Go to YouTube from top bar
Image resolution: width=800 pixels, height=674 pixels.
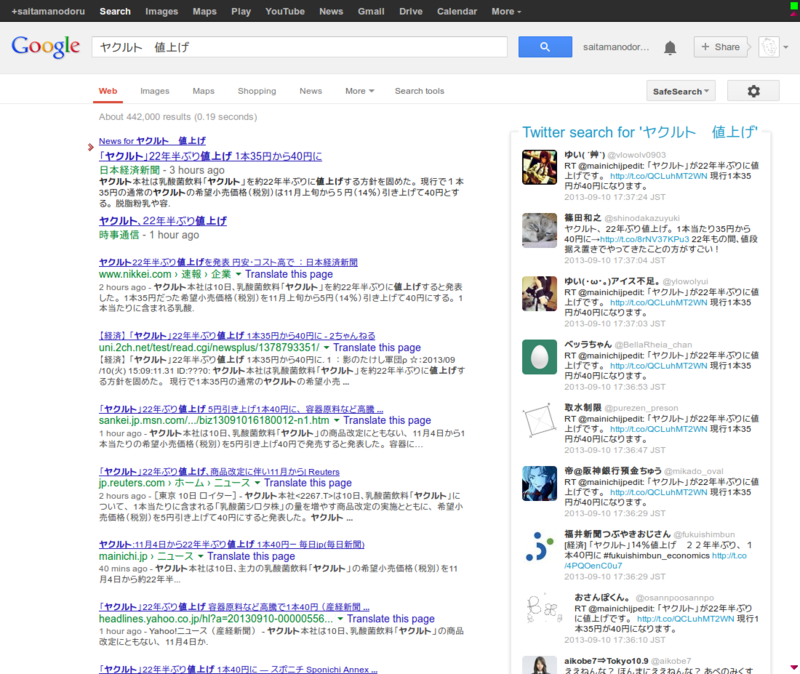click(x=285, y=11)
